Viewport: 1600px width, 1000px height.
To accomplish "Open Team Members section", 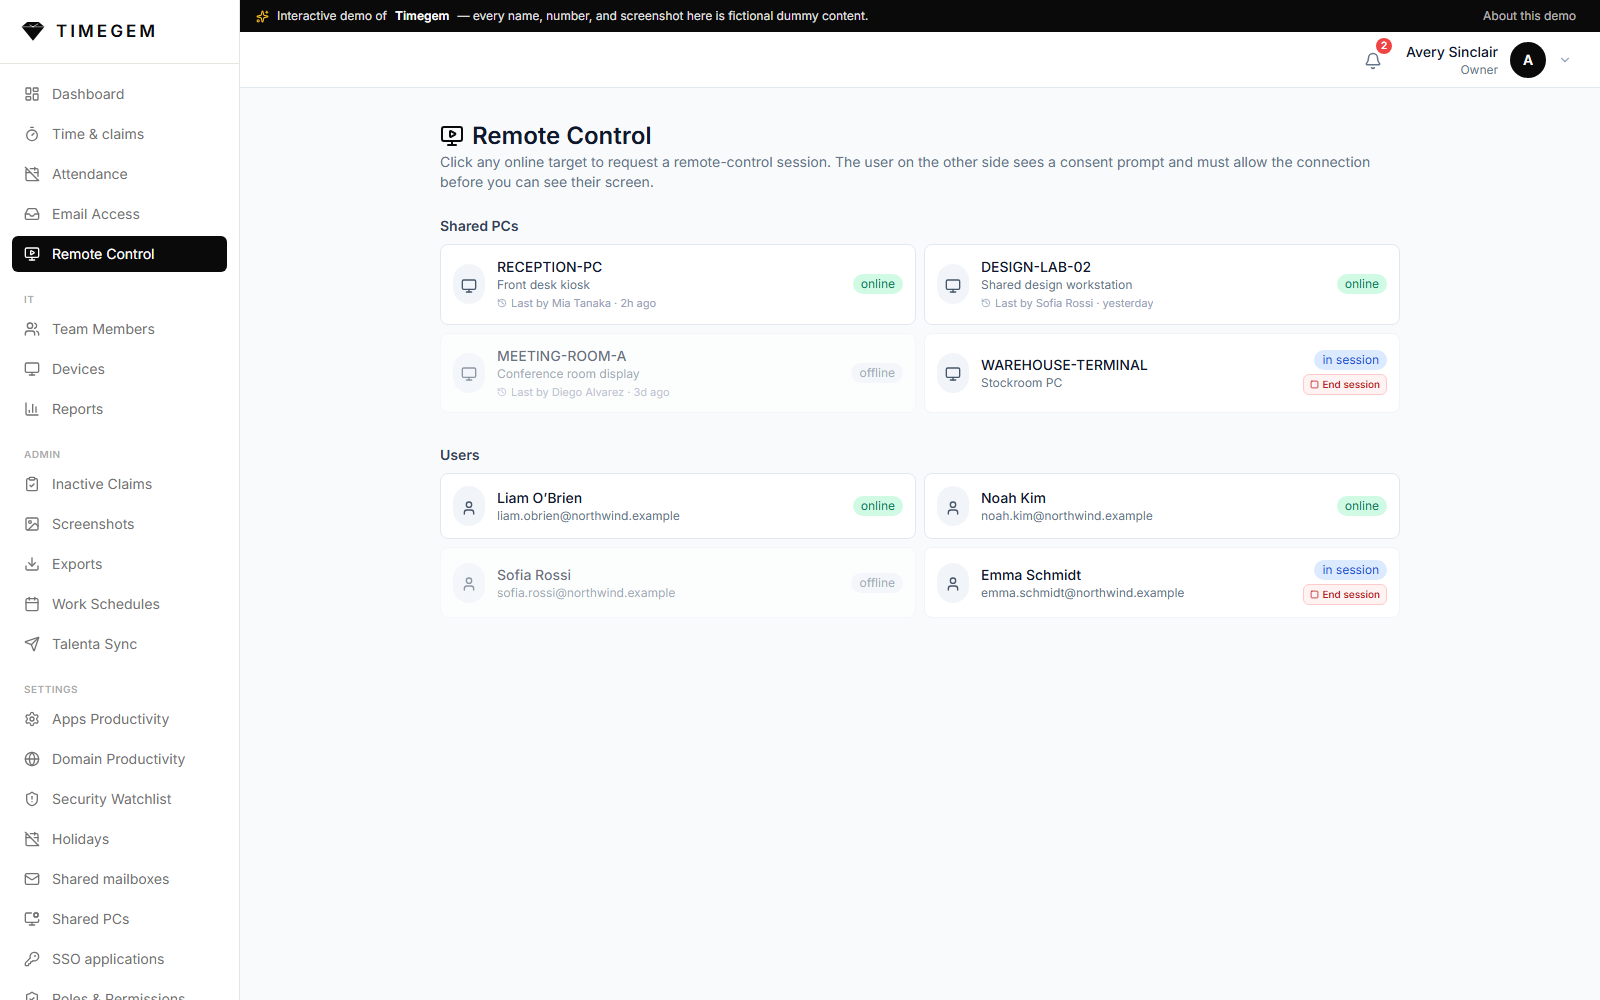I will coord(120,329).
